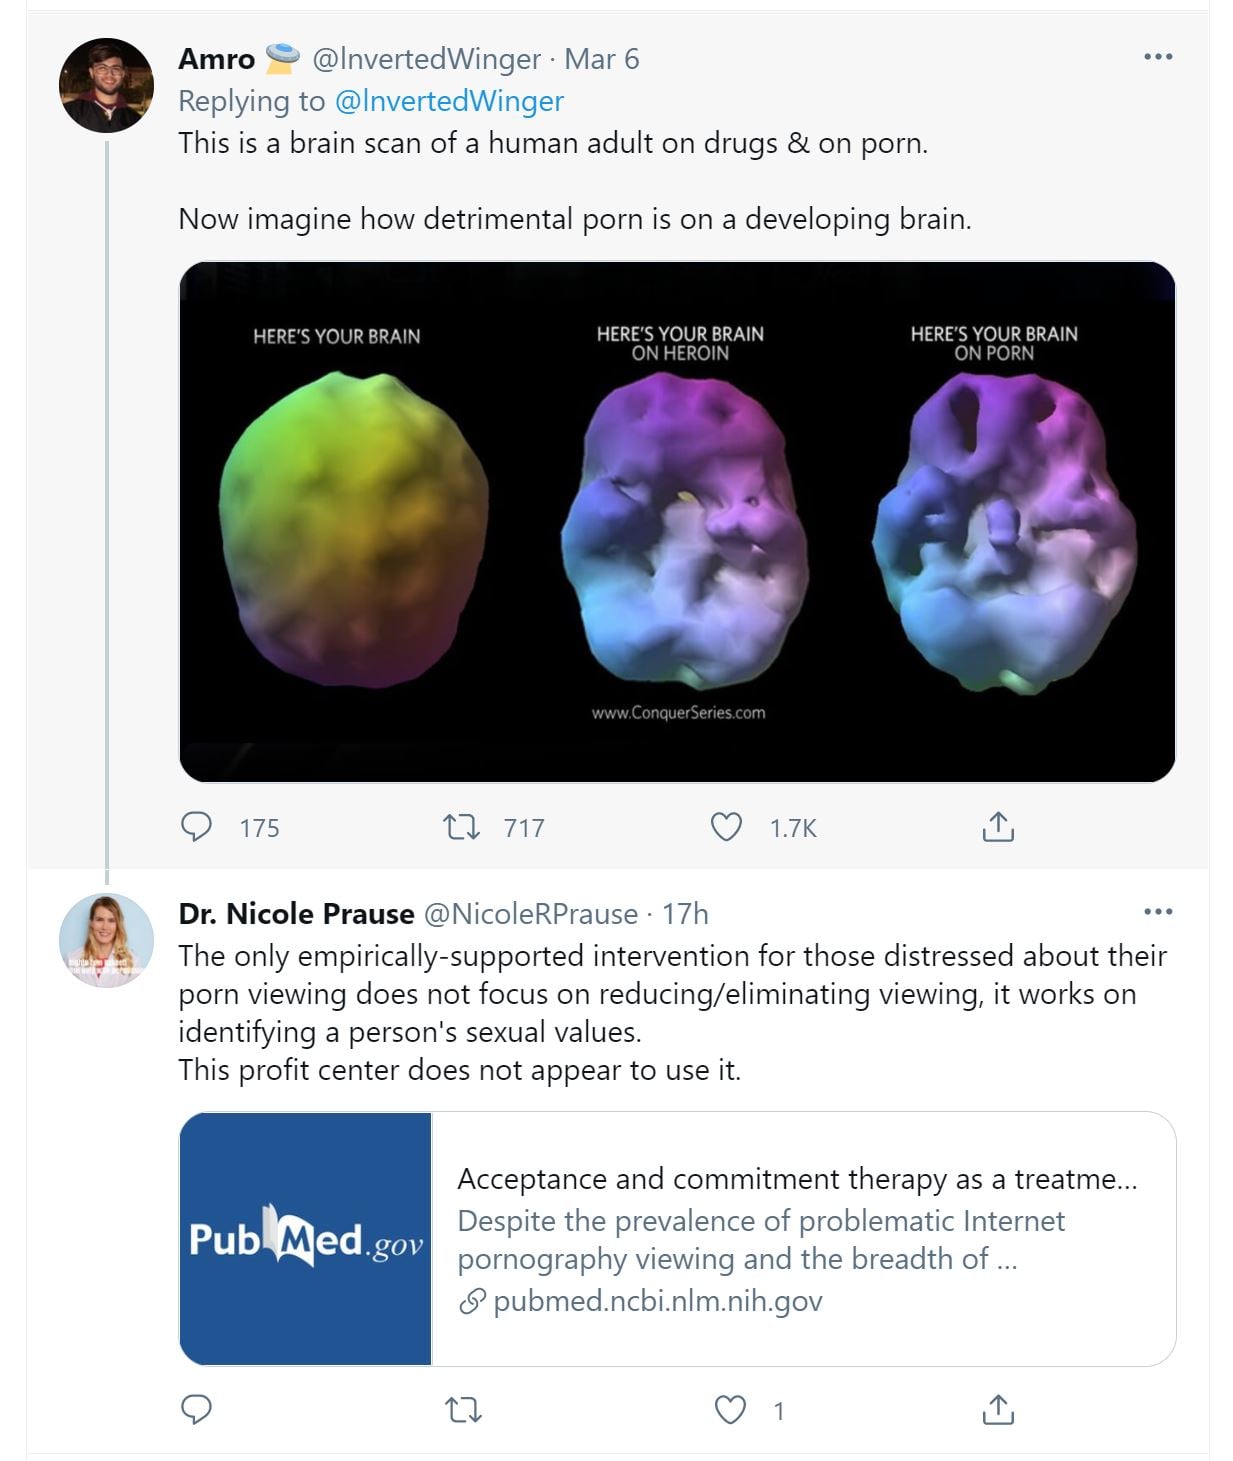Reply to Amro's brain scan tweet
This screenshot has height=1461, width=1233.
[196, 827]
